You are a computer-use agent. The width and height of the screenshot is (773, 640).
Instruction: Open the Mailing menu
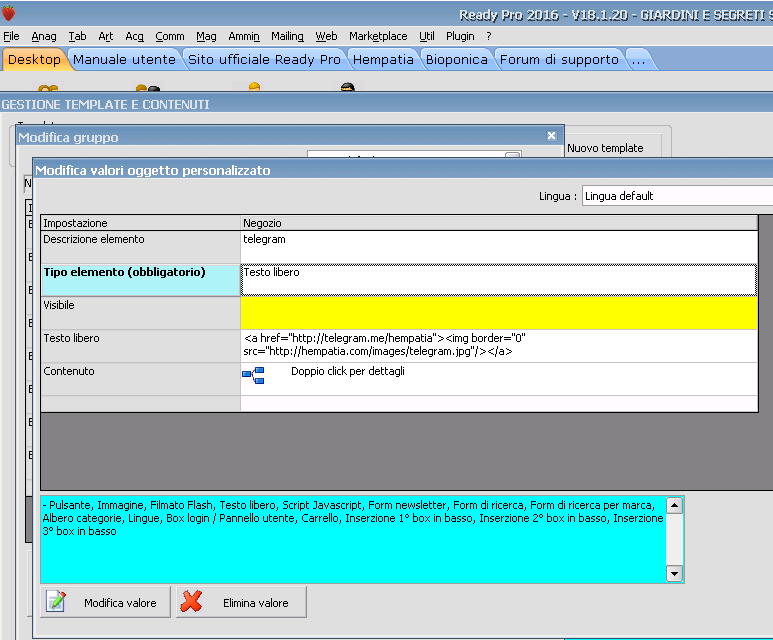tap(287, 36)
